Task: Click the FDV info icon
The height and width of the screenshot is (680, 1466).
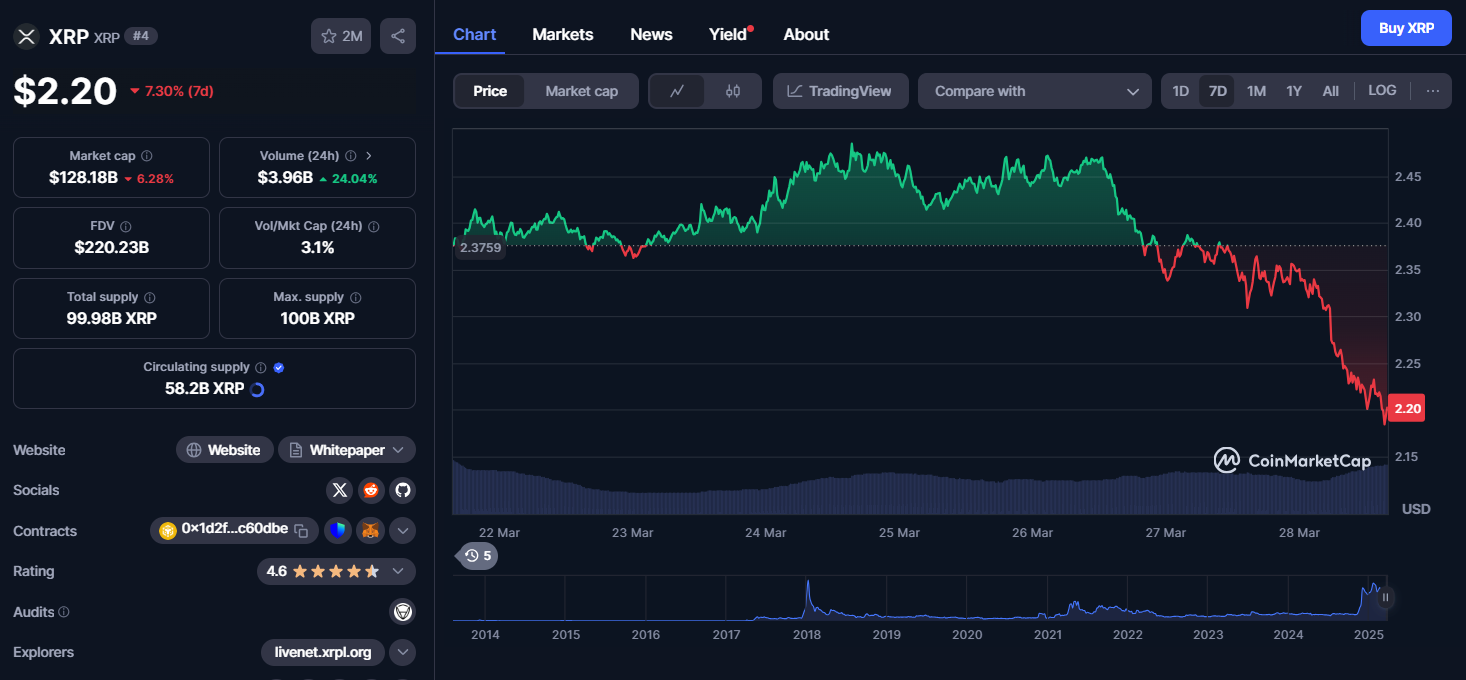Action: 125,227
